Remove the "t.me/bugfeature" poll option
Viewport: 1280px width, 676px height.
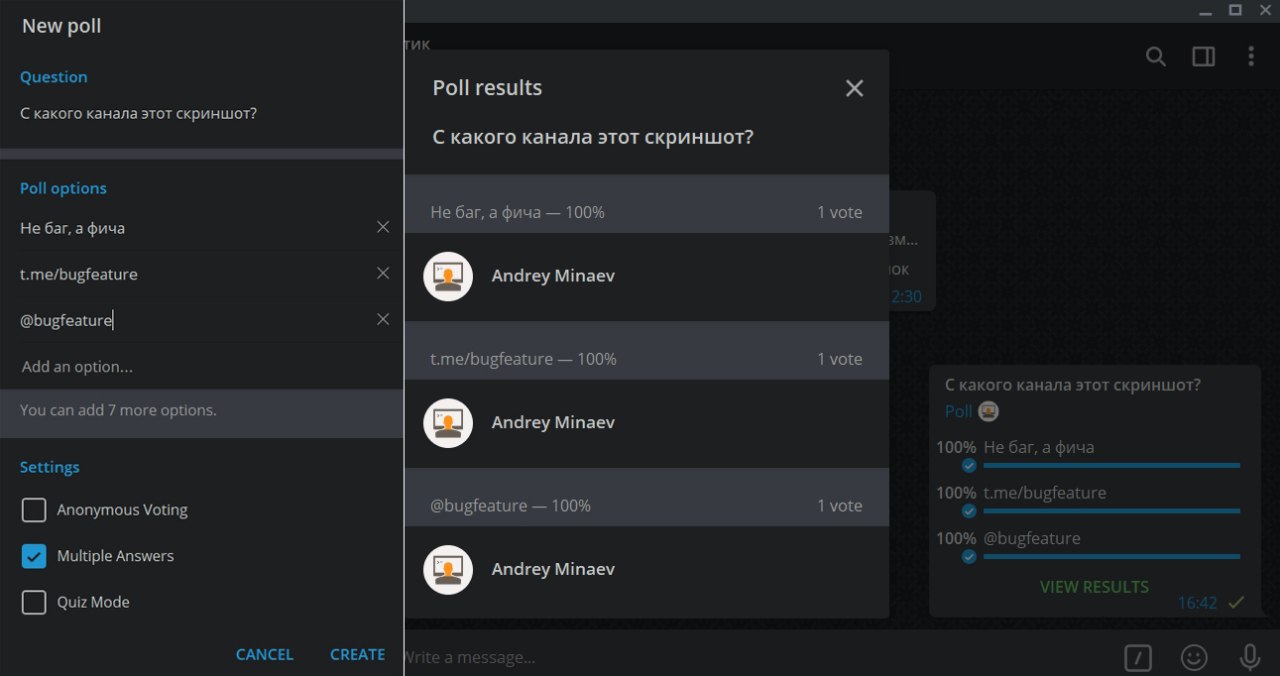pyautogui.click(x=383, y=273)
